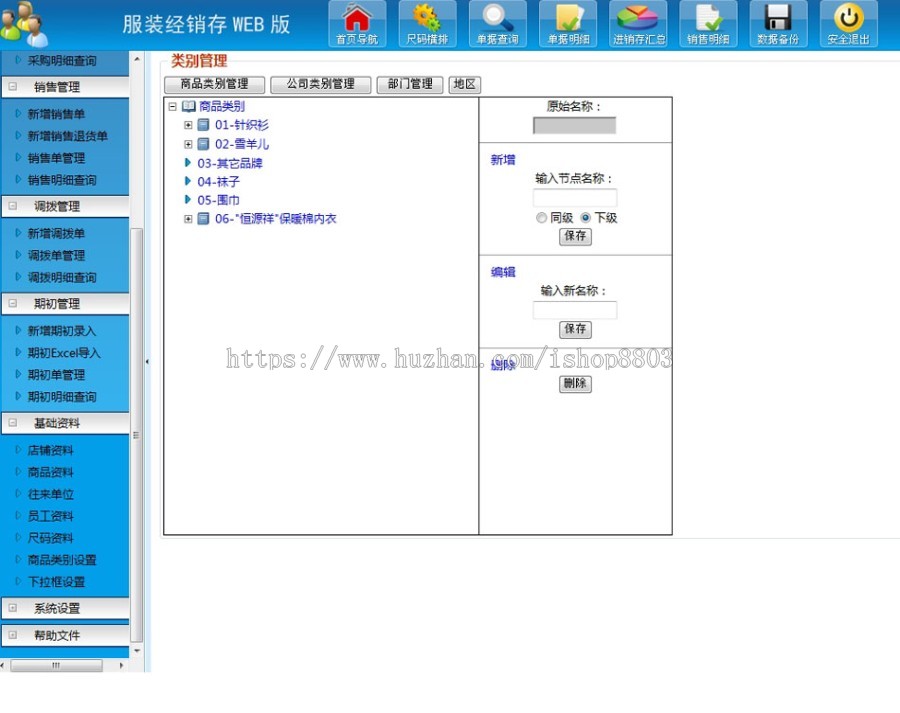
Task: Expand the 帮助文件 sidebar section
Action: [13, 635]
